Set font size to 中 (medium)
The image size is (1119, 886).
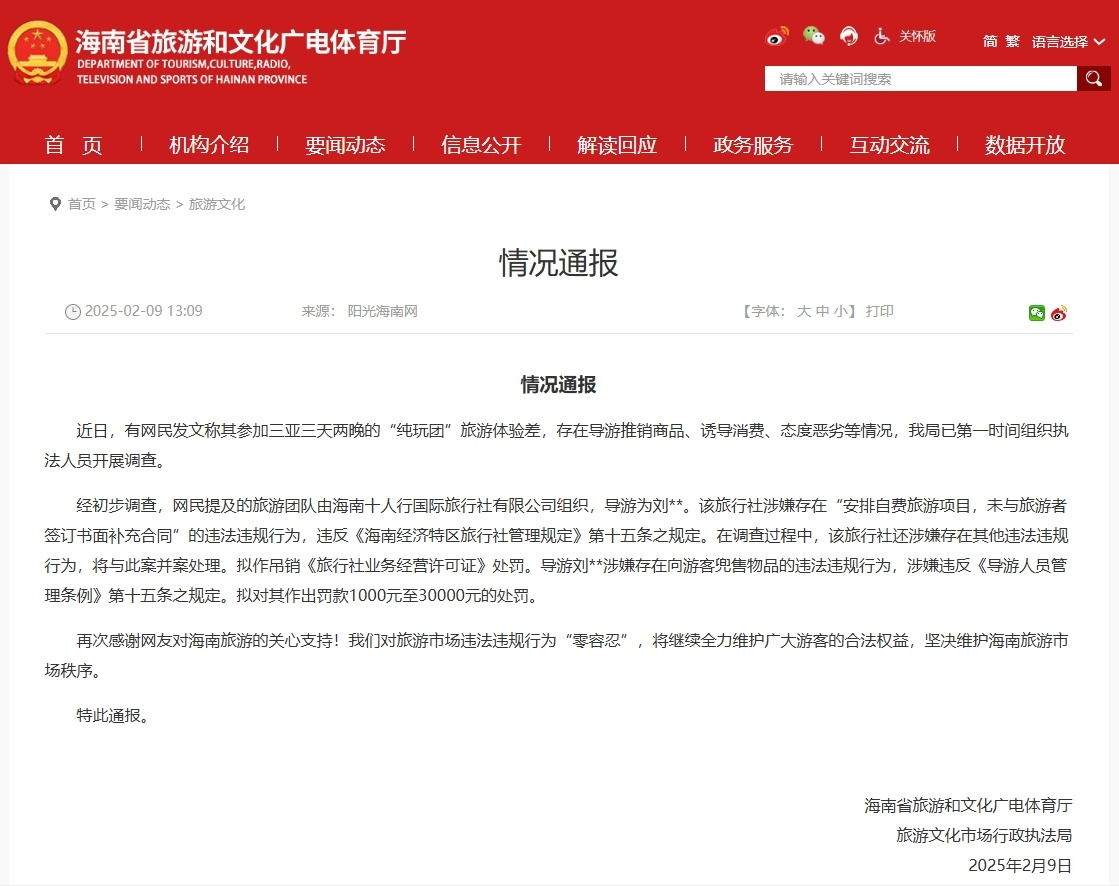coord(822,312)
